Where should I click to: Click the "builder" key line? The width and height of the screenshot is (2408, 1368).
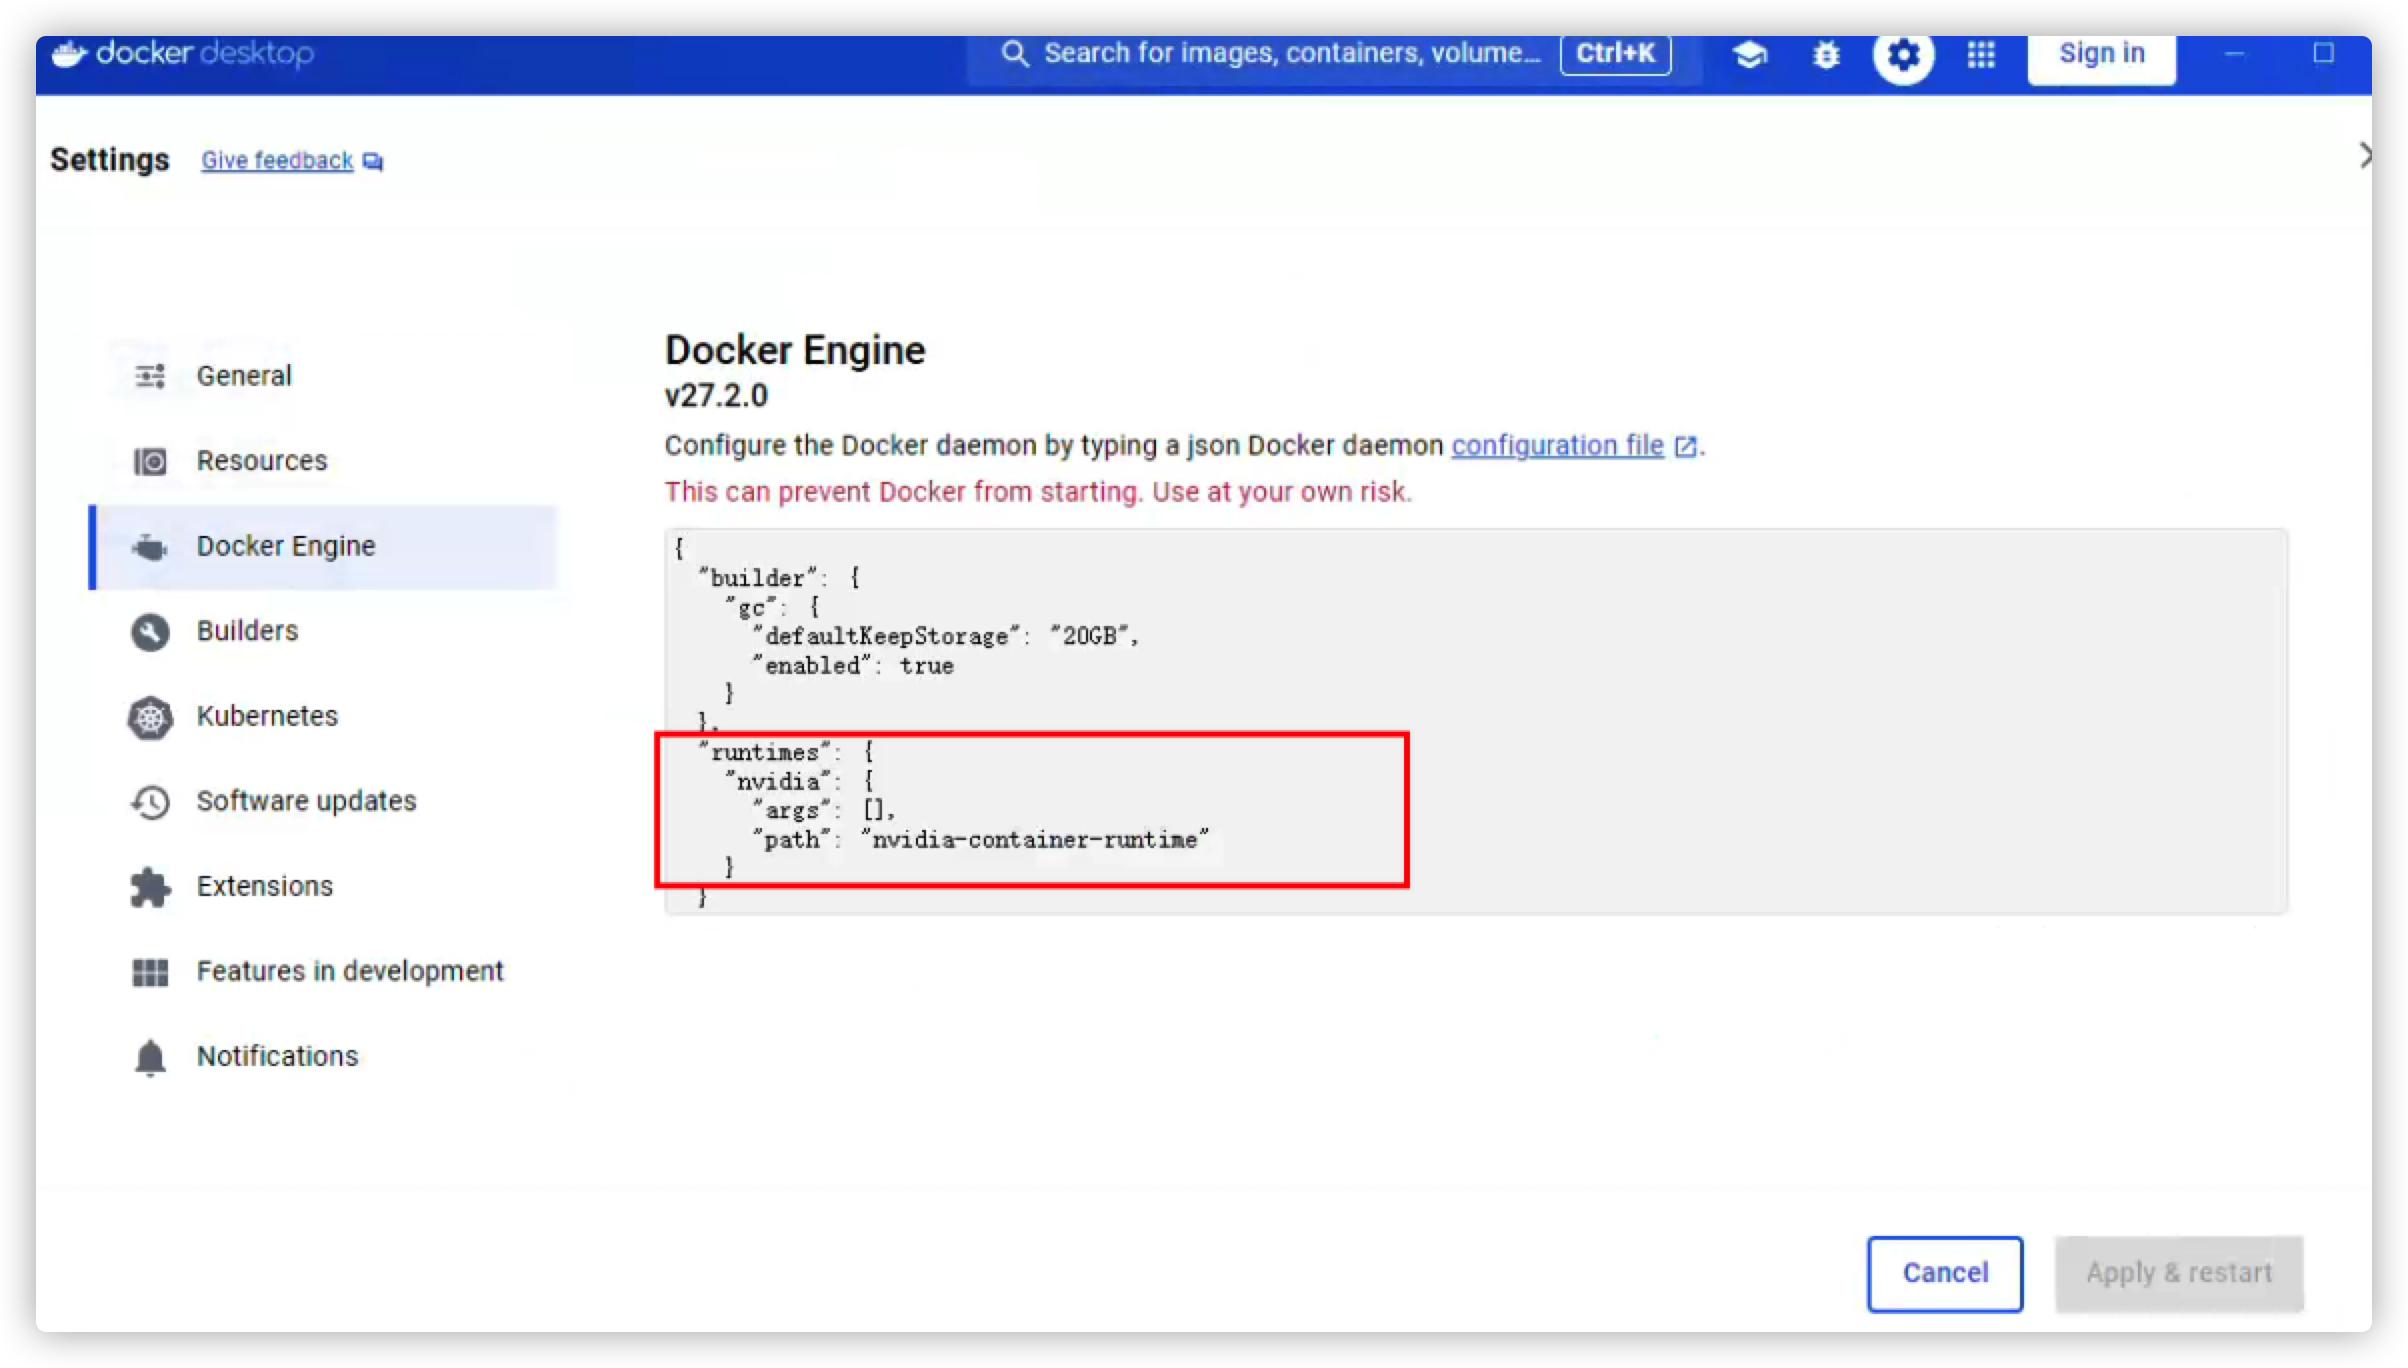point(779,578)
